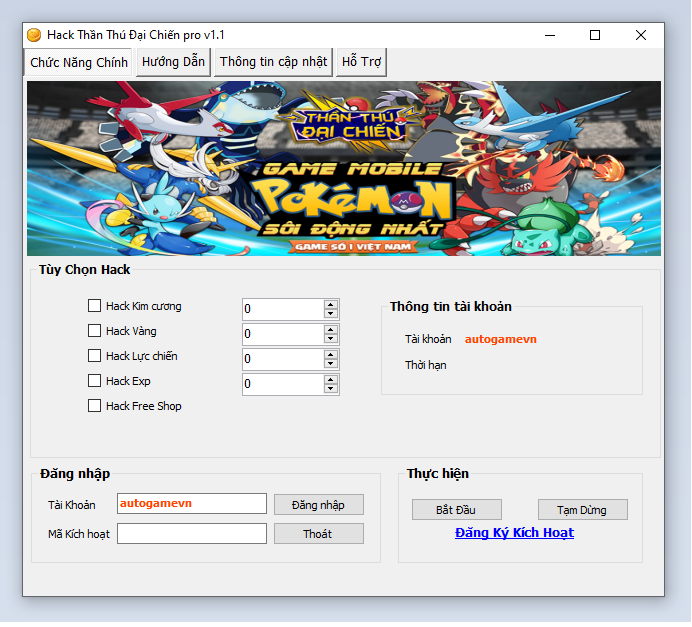Toggle the Hack Lực chiến checkbox

pos(95,356)
